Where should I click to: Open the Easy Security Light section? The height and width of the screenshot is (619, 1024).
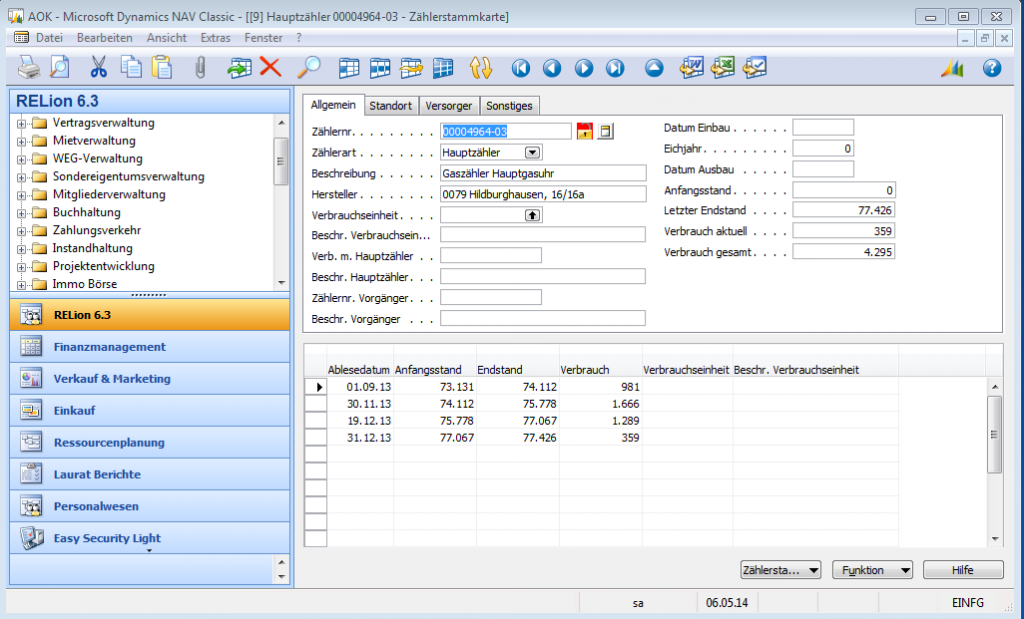point(150,538)
